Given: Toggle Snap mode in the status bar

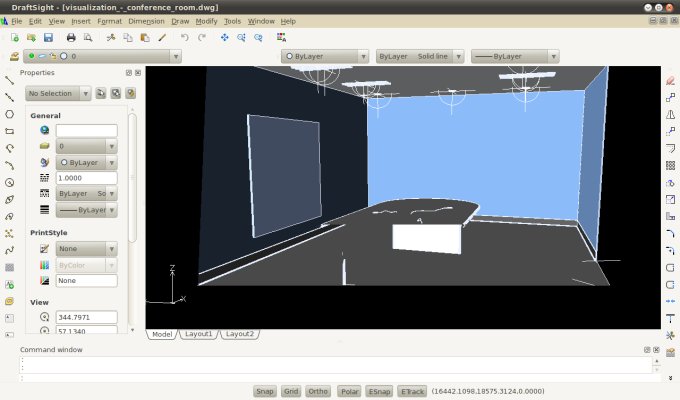Looking at the screenshot, I should (265, 391).
